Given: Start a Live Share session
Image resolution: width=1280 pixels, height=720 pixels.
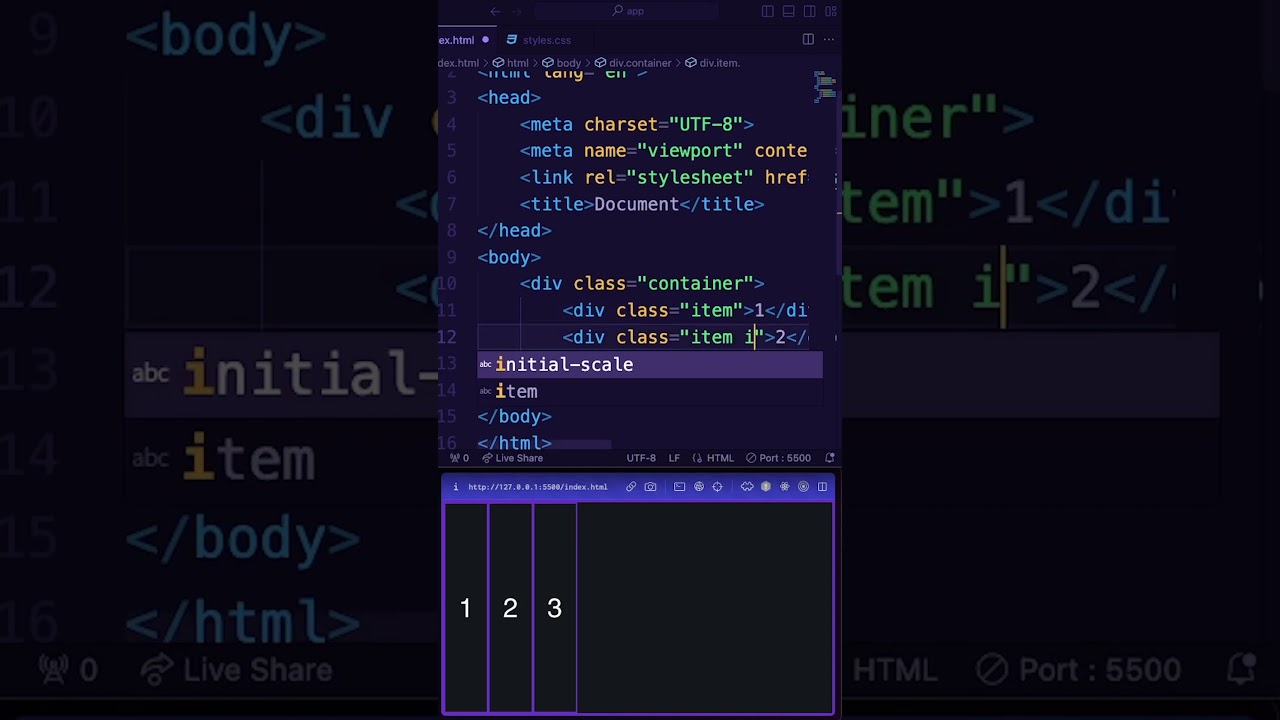Looking at the screenshot, I should point(512,458).
